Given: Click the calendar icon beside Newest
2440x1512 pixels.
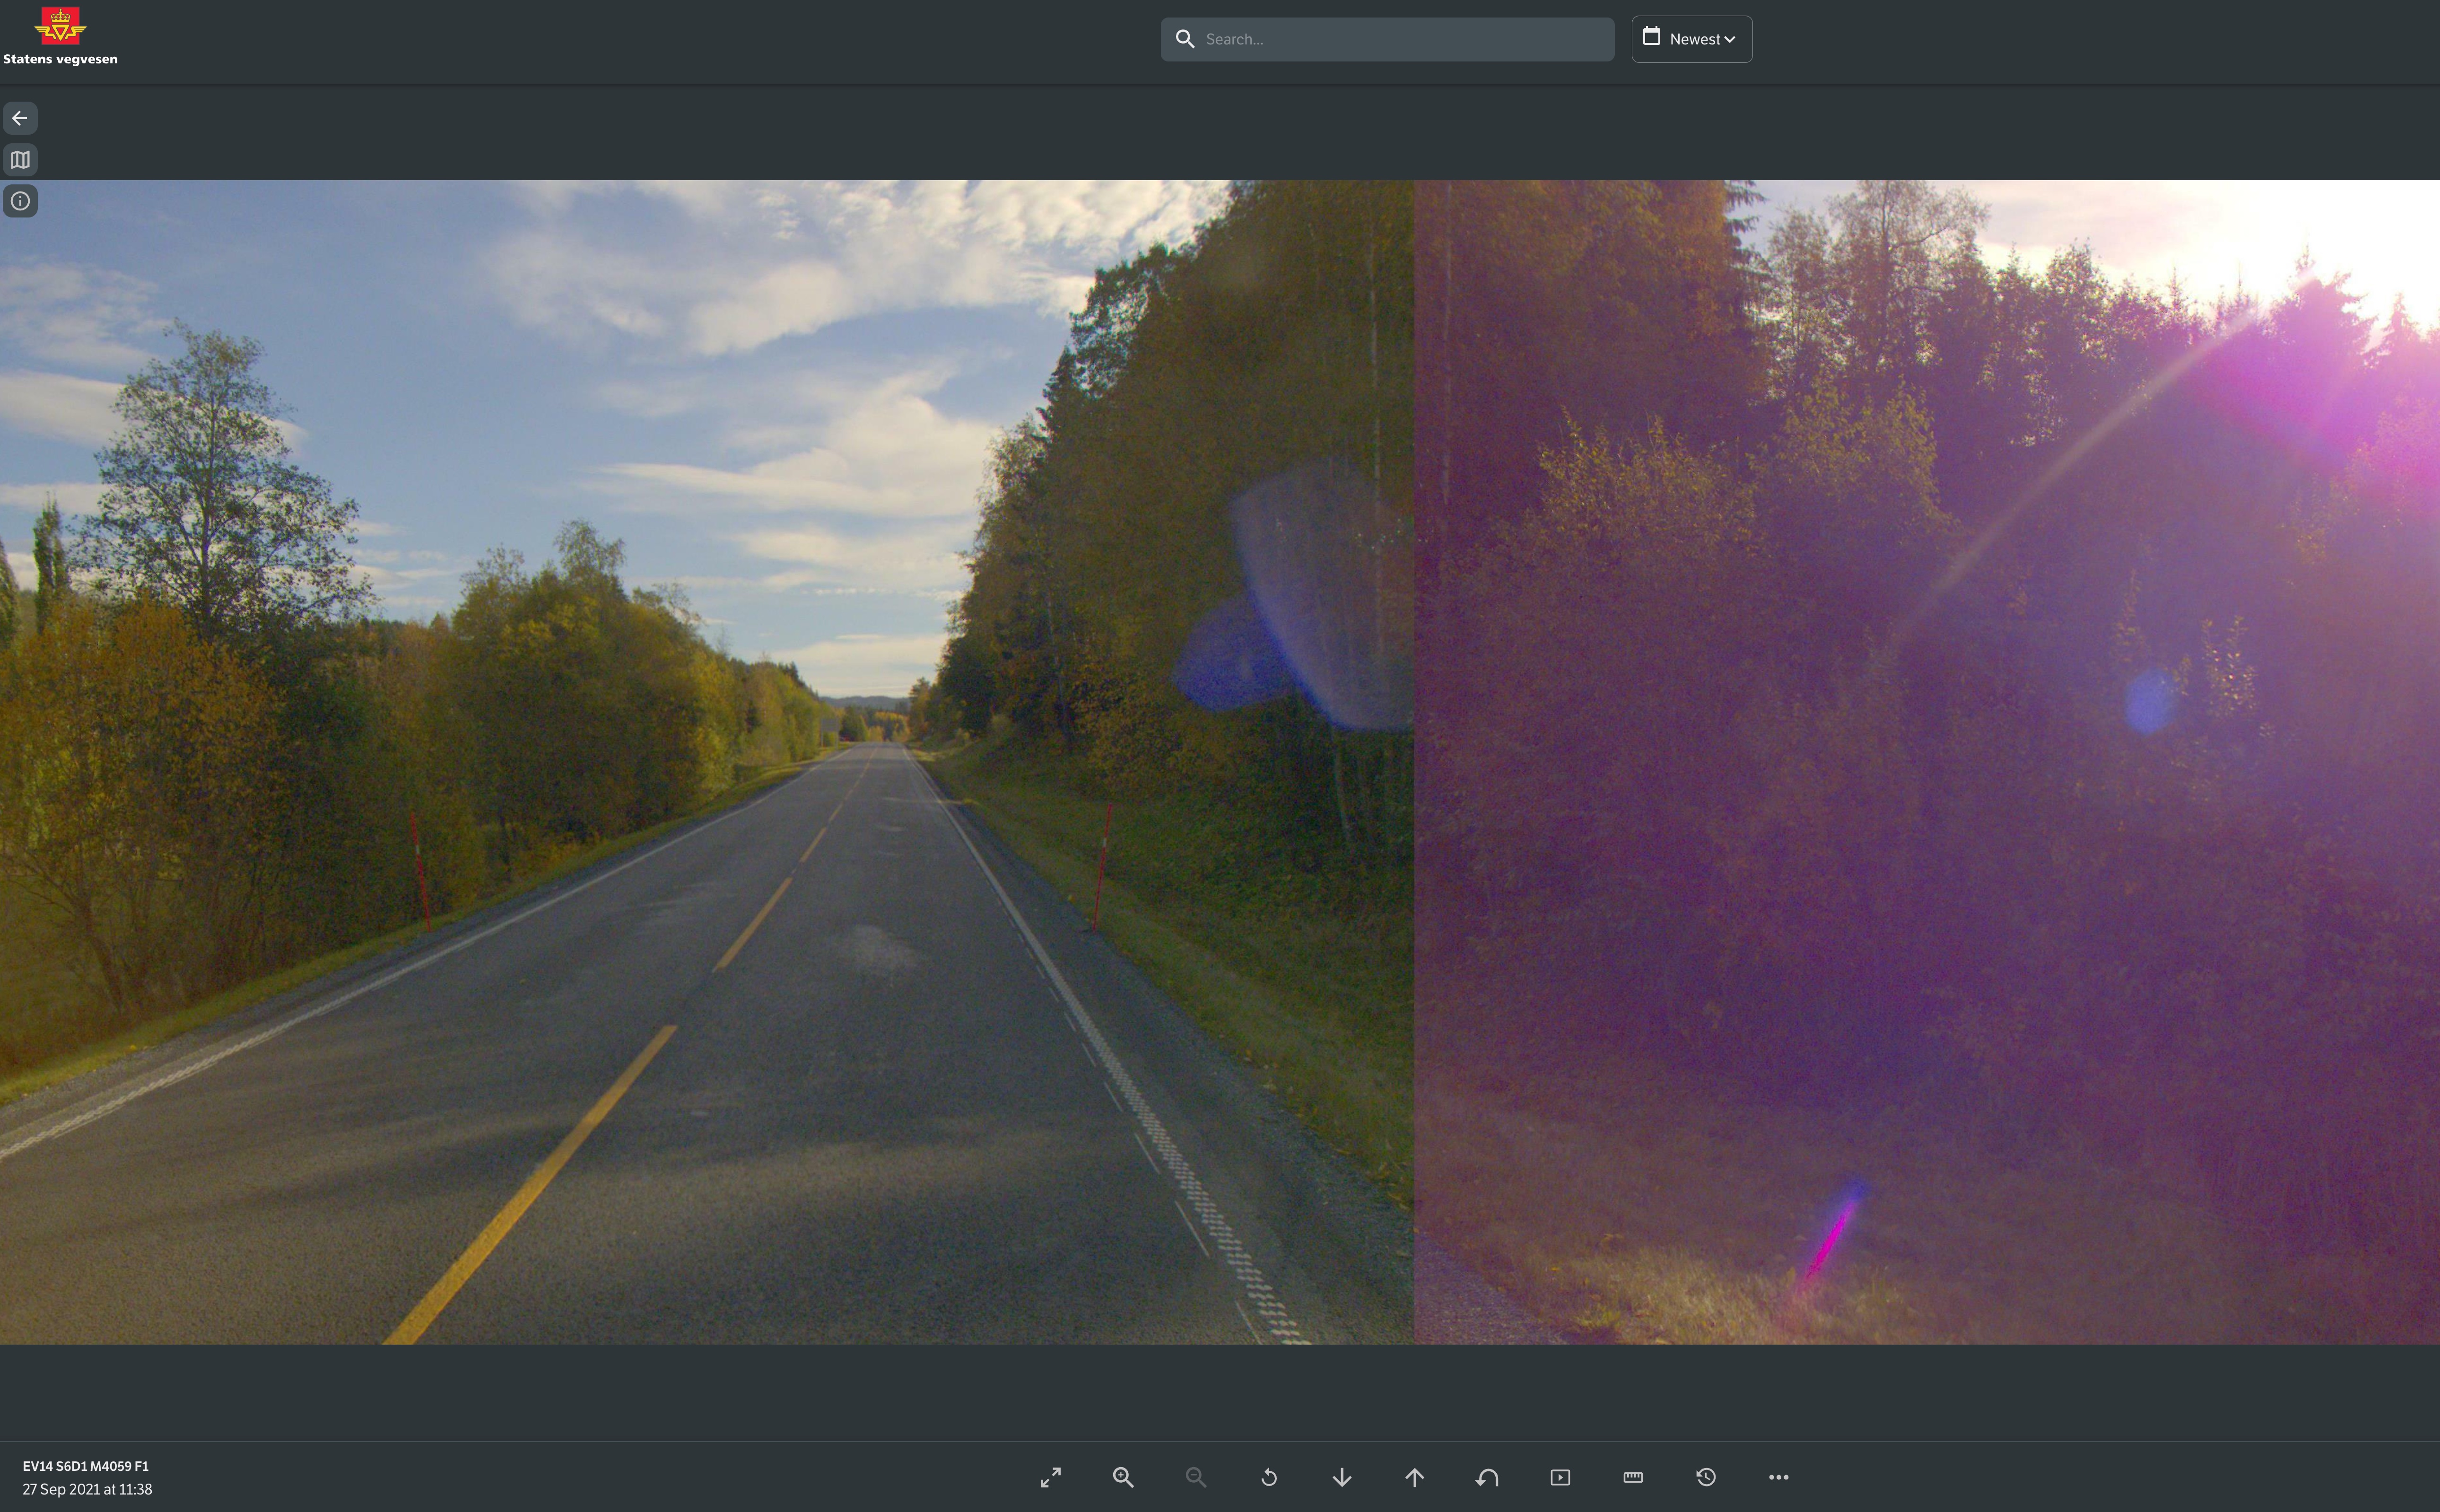Looking at the screenshot, I should [1652, 37].
